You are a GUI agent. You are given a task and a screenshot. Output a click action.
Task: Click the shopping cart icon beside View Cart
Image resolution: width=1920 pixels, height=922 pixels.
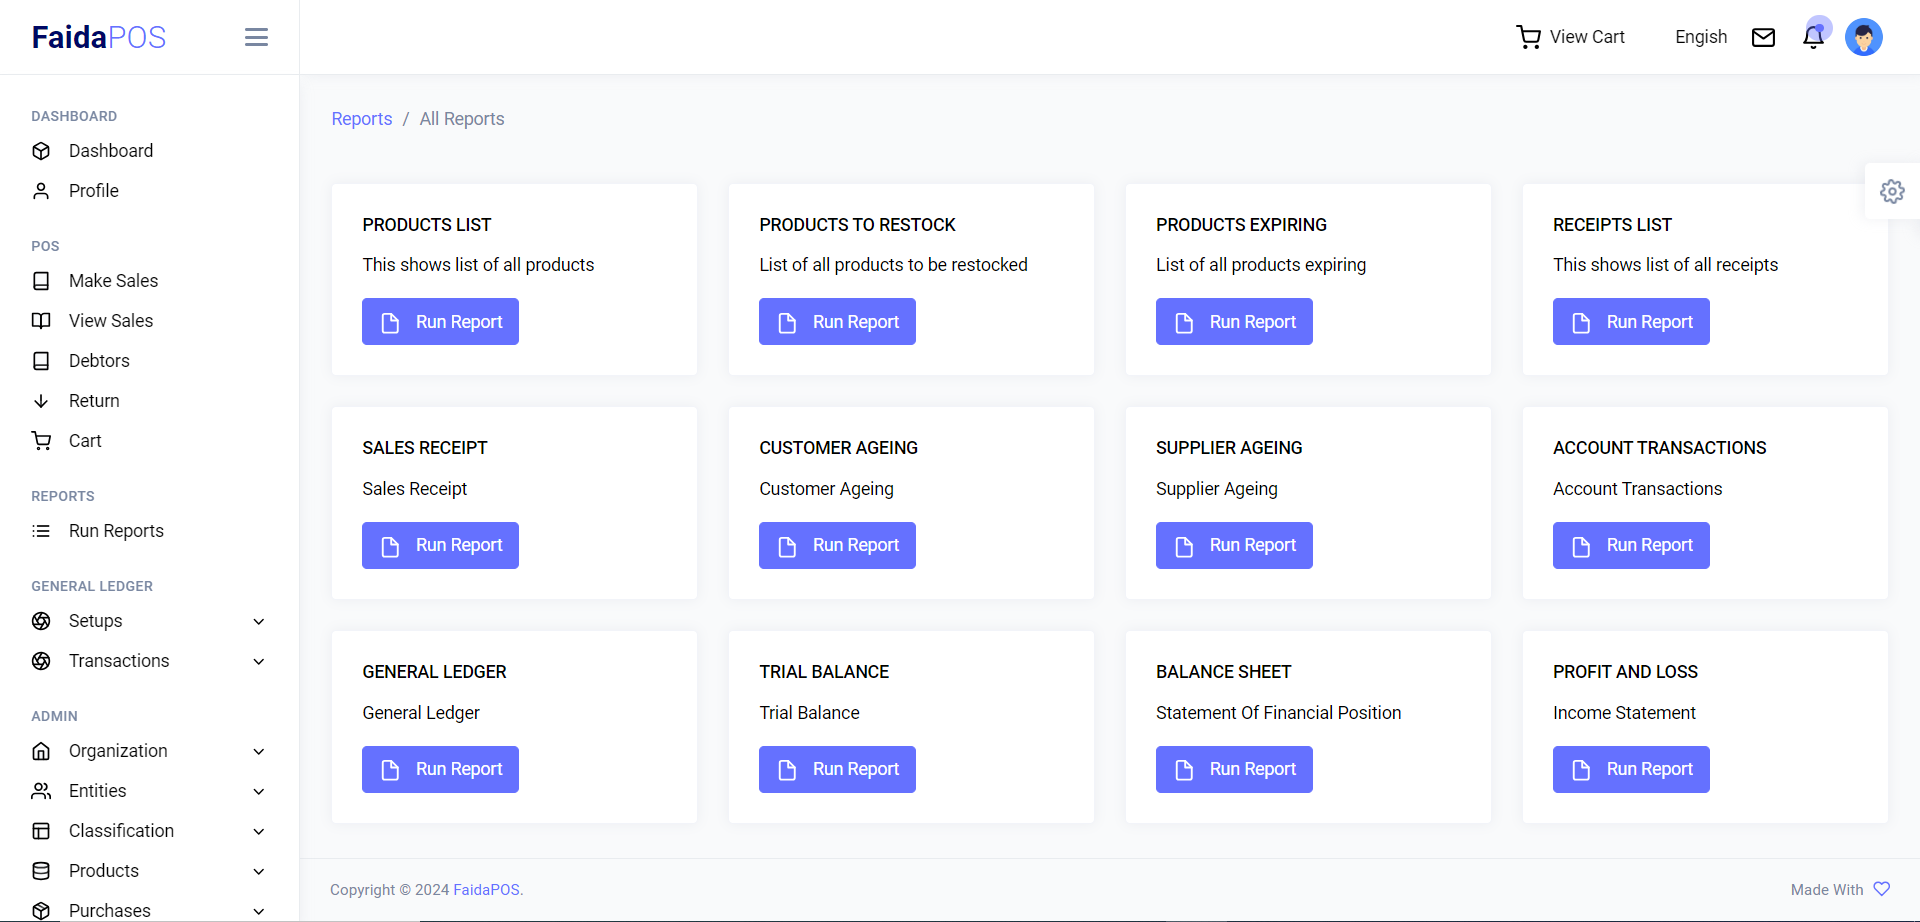[x=1528, y=37]
